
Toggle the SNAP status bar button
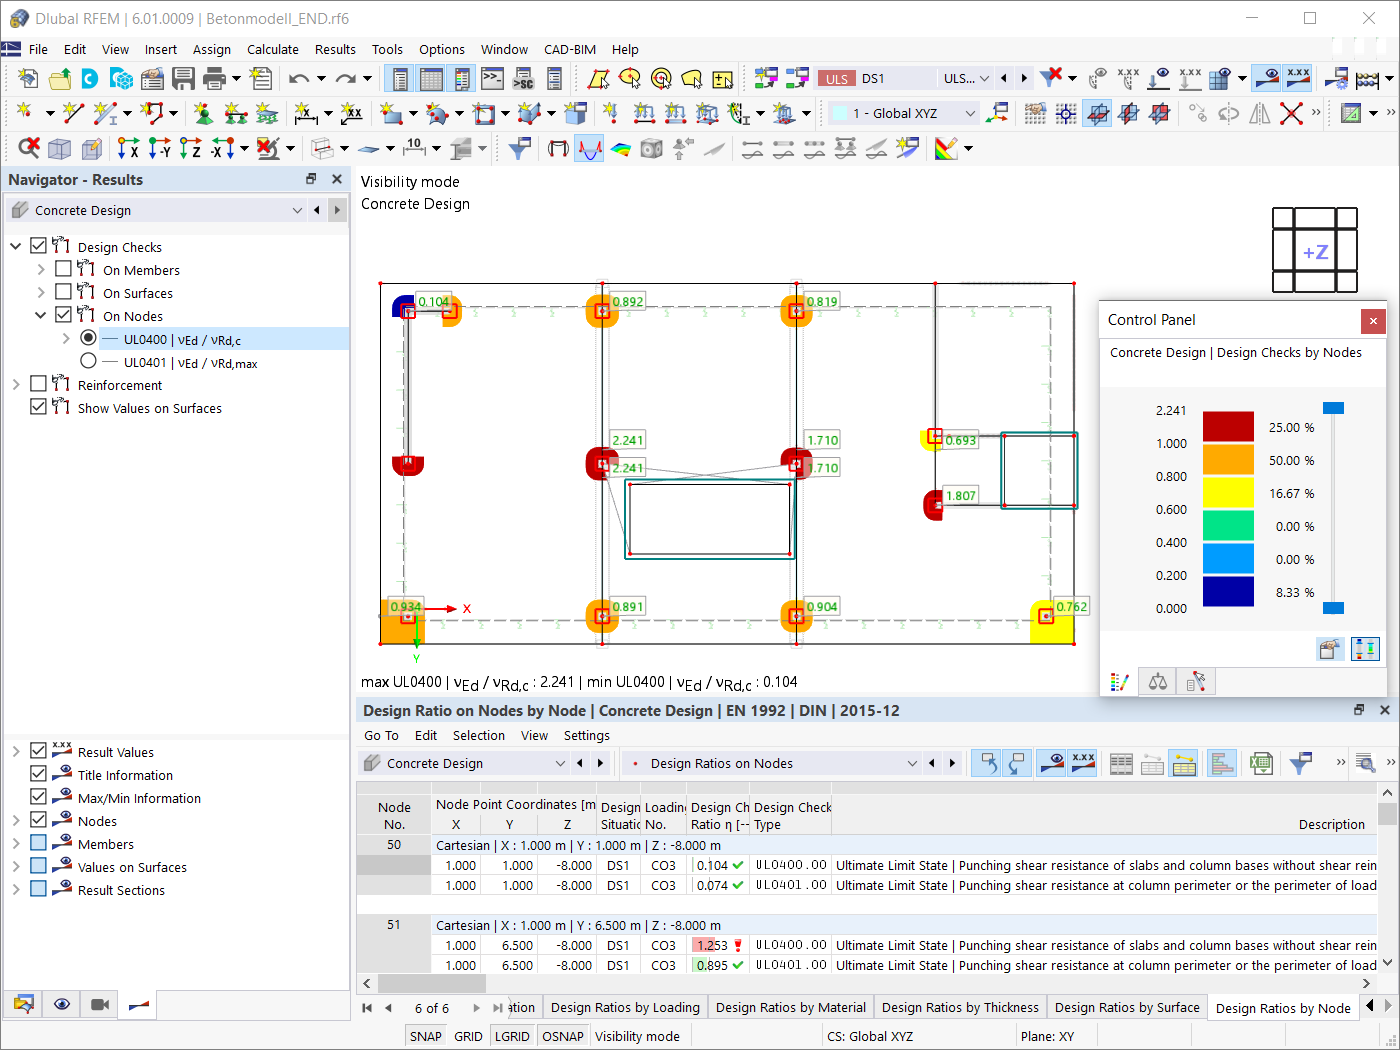point(425,1036)
